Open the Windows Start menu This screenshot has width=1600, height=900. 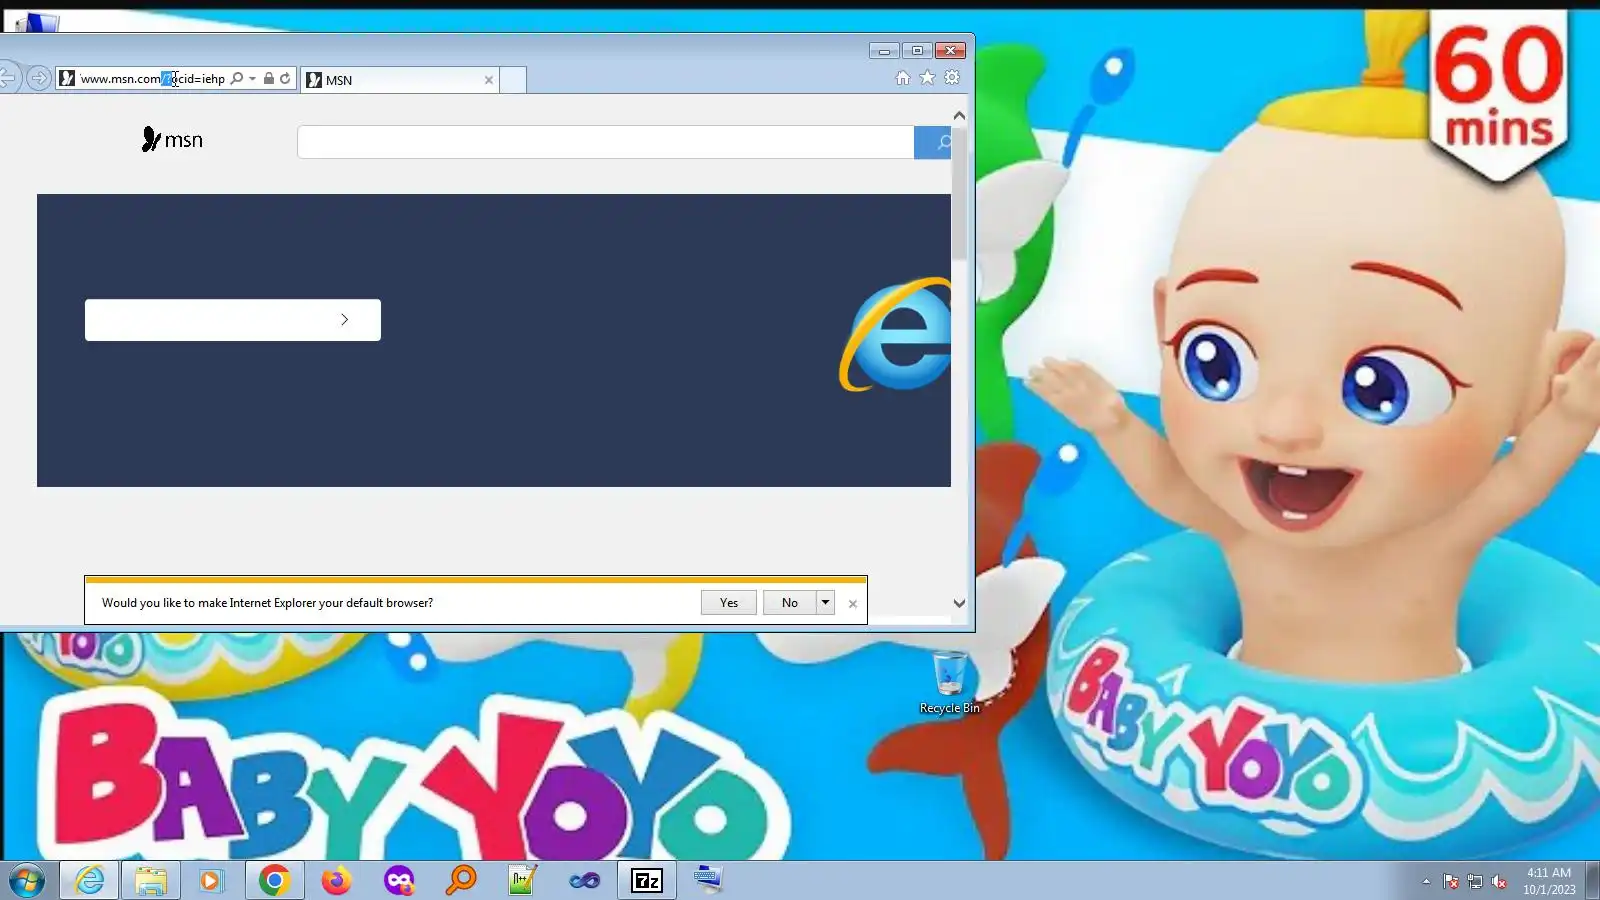[x=27, y=881]
